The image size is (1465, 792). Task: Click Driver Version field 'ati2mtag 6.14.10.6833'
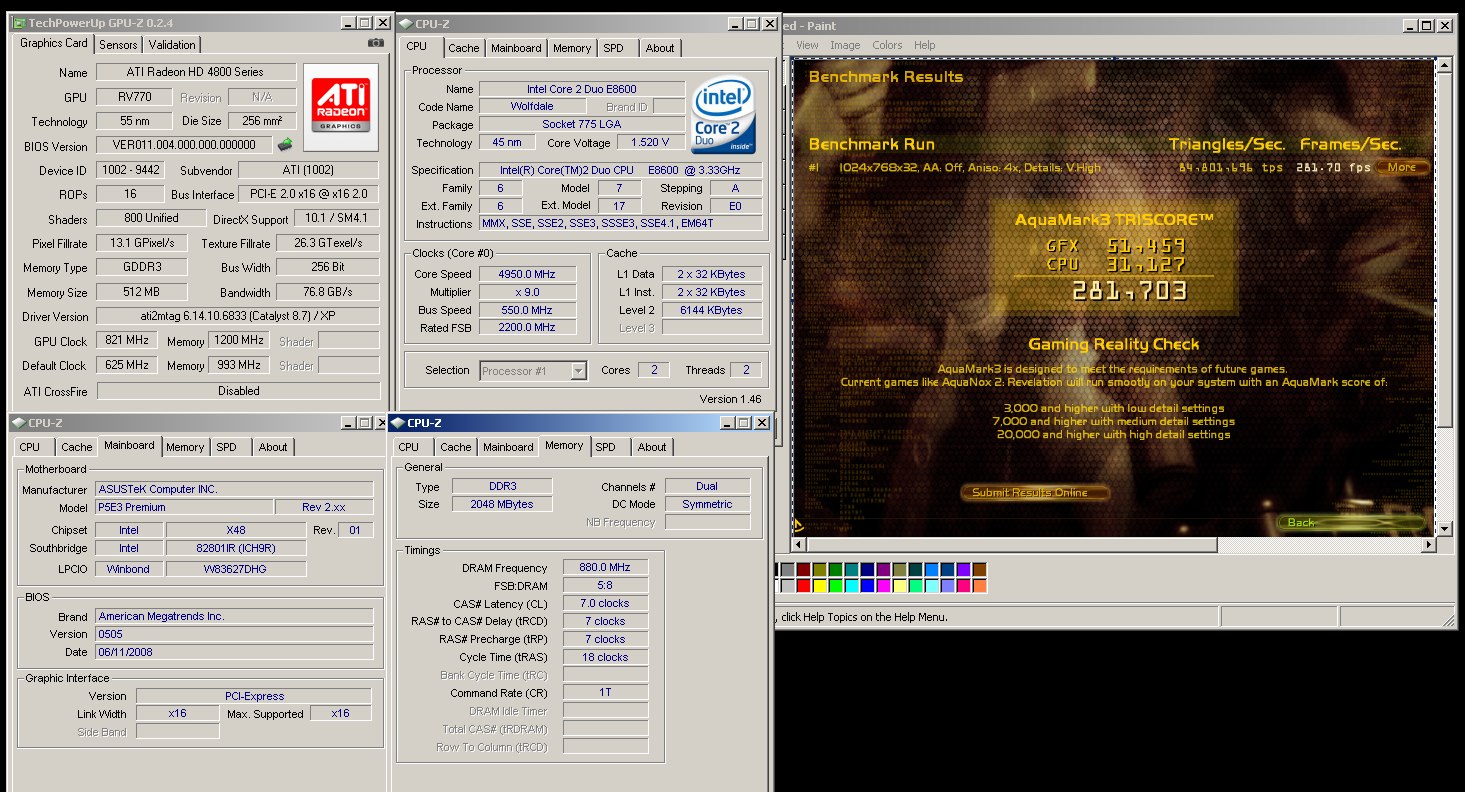click(x=238, y=316)
